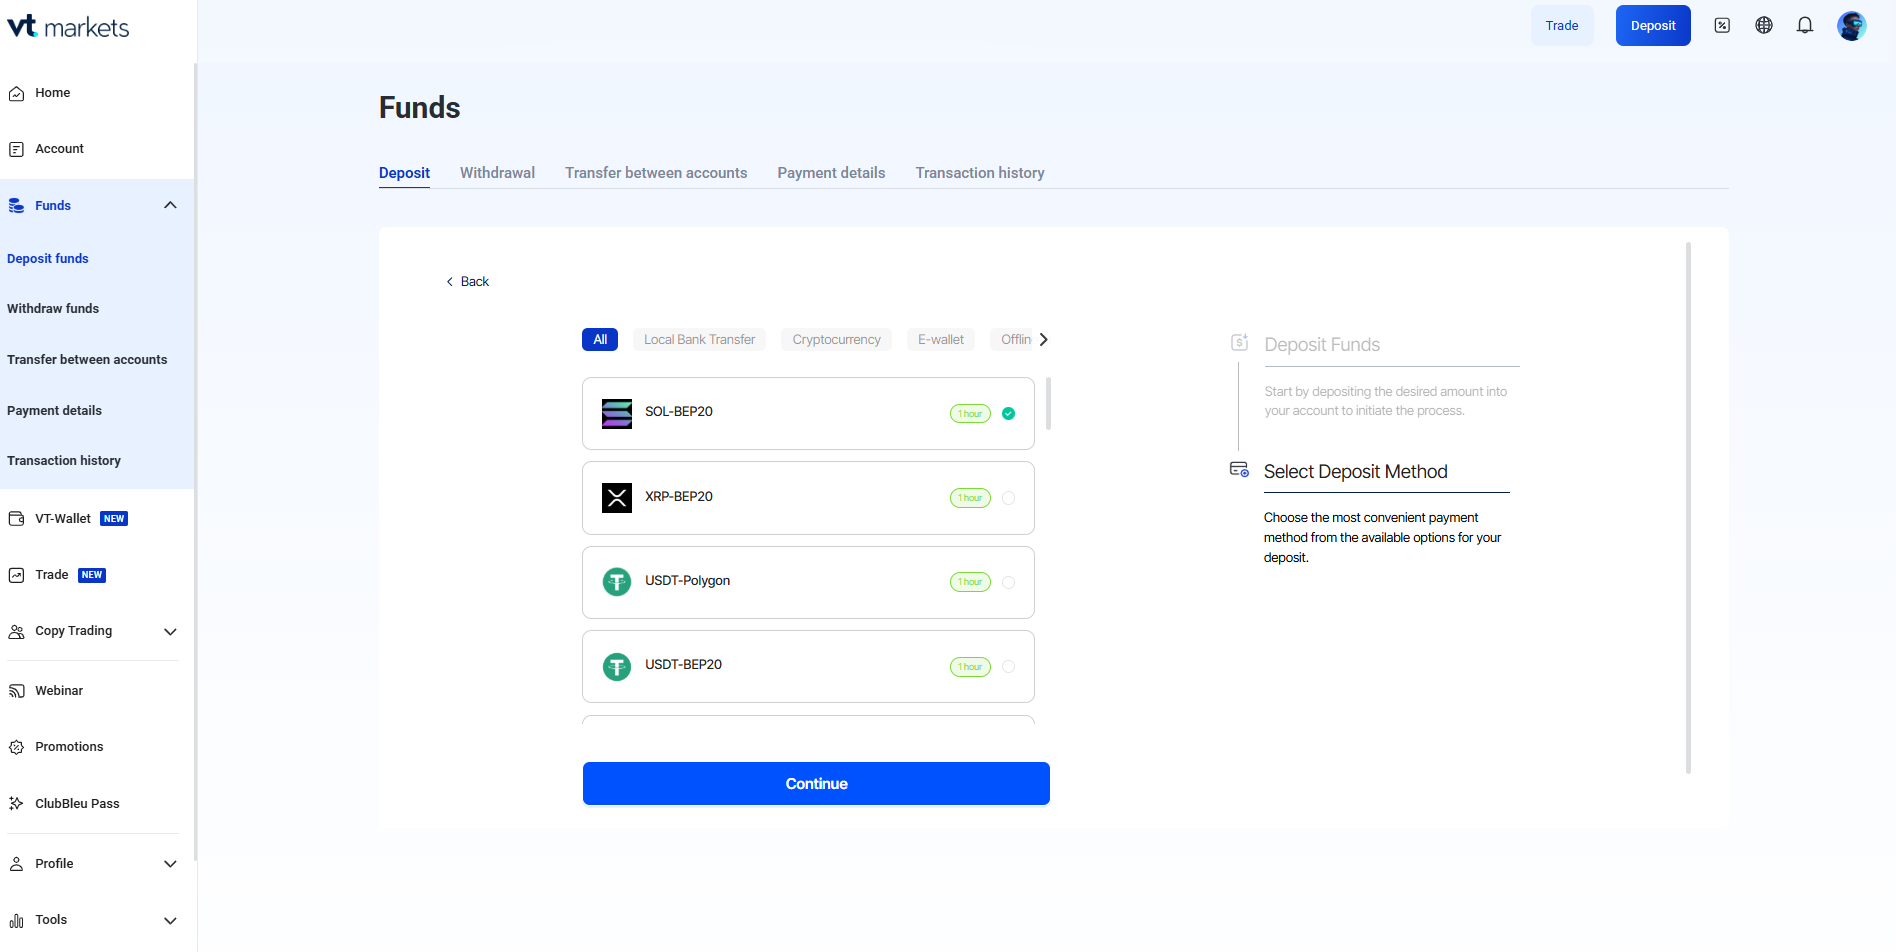The height and width of the screenshot is (952, 1896).
Task: Expand the Copy Trading menu
Action: (170, 632)
